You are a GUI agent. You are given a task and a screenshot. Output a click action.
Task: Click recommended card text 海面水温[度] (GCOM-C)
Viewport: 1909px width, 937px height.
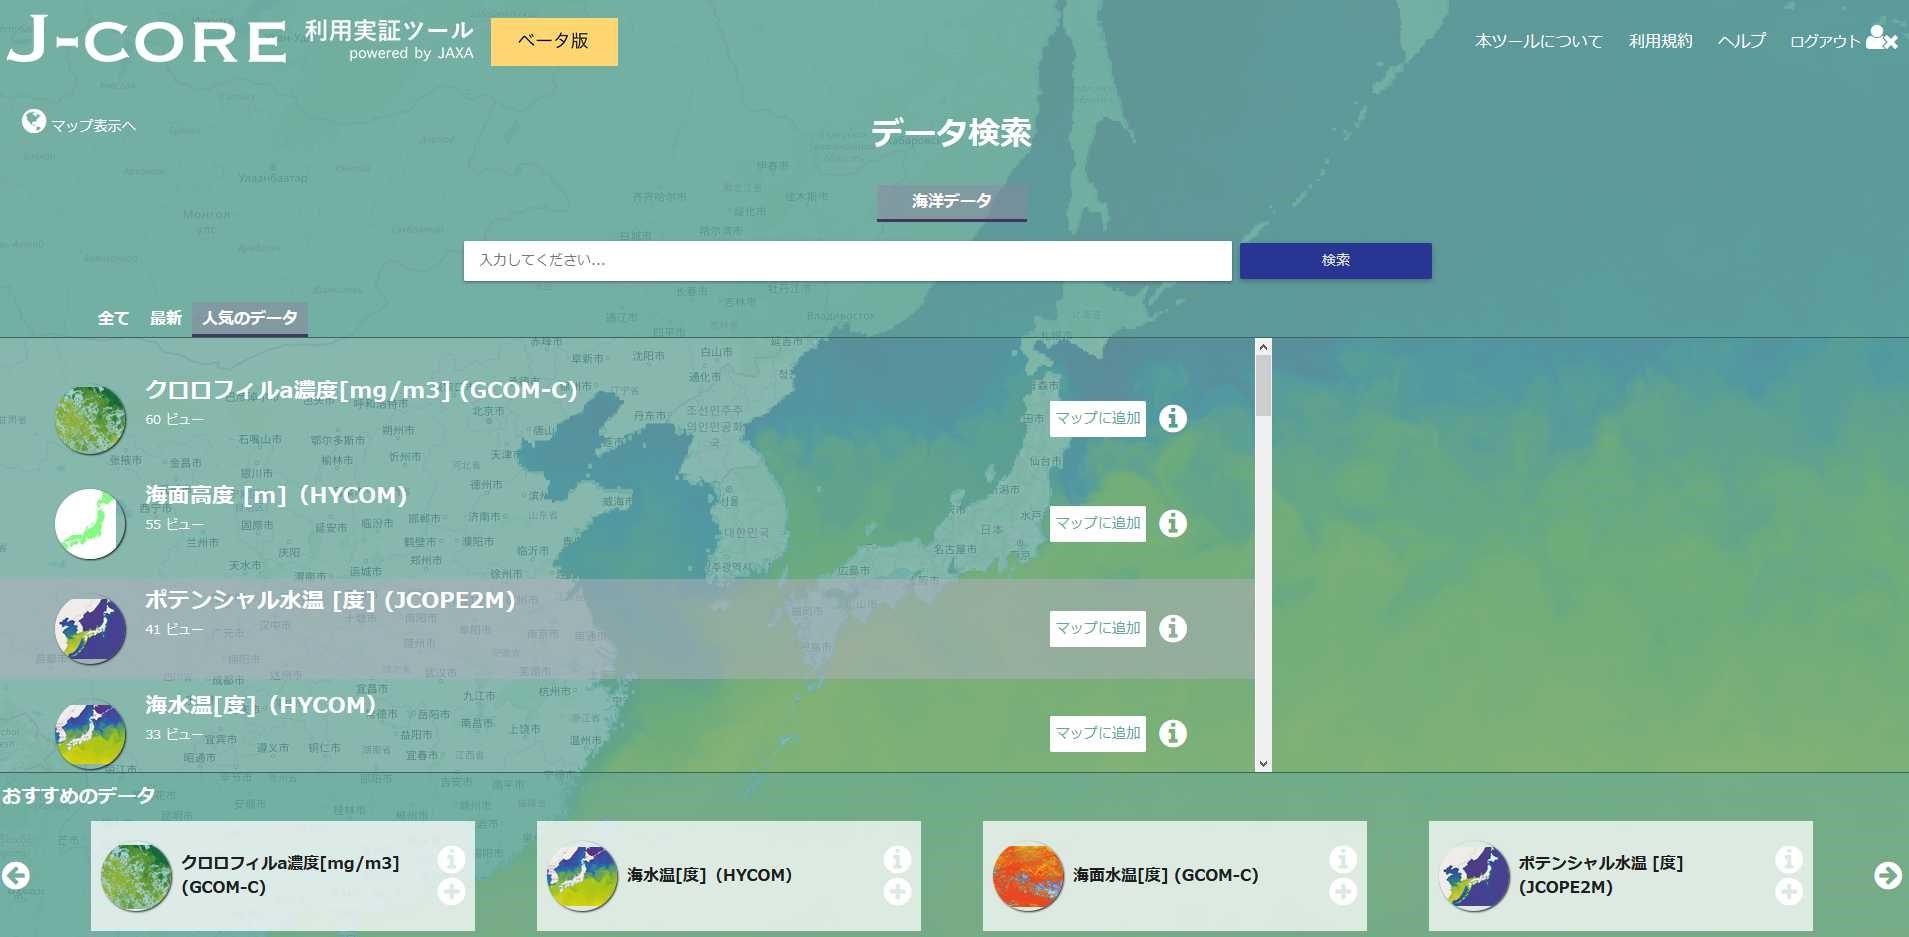point(1166,875)
